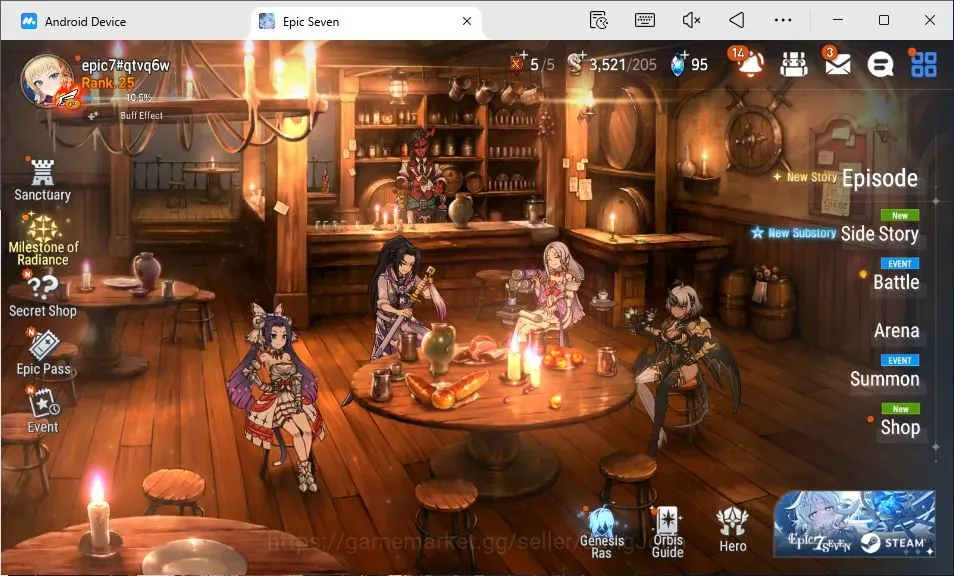Screen dimensions: 954x576
Task: Open the mailbox envelope icon
Action: pos(837,62)
